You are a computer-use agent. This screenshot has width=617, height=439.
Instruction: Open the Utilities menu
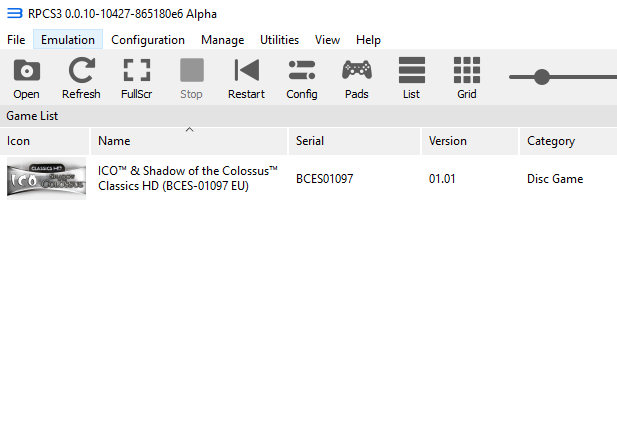point(279,40)
